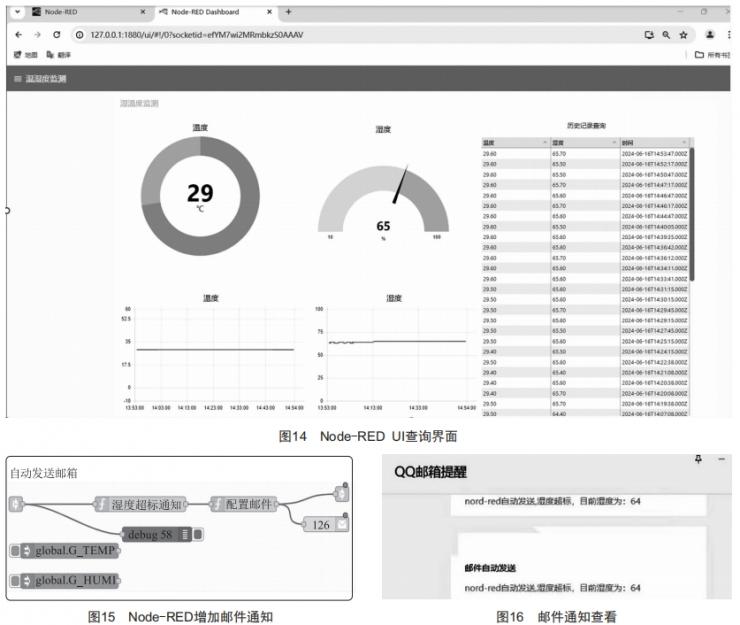Select the cell 2024-06-16T14:47:17.000Z
Viewport: 740px width, 625px height.
point(654,185)
